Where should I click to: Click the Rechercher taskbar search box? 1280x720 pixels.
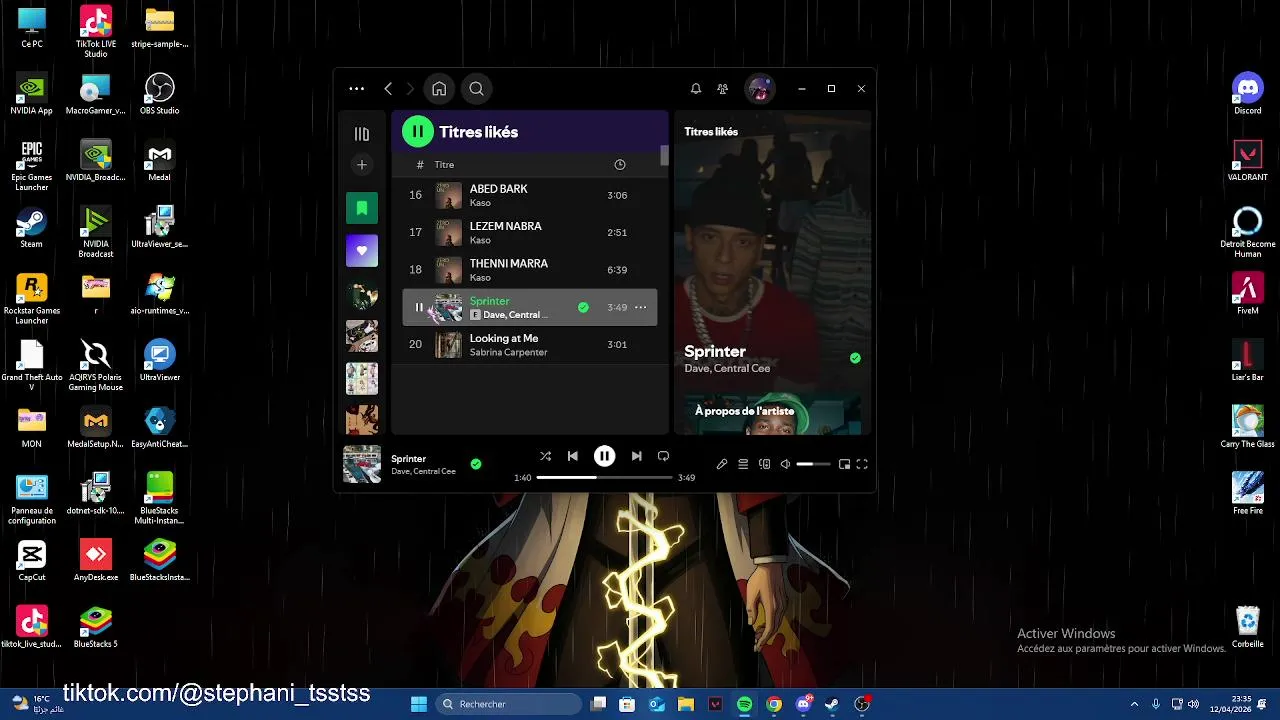click(508, 704)
